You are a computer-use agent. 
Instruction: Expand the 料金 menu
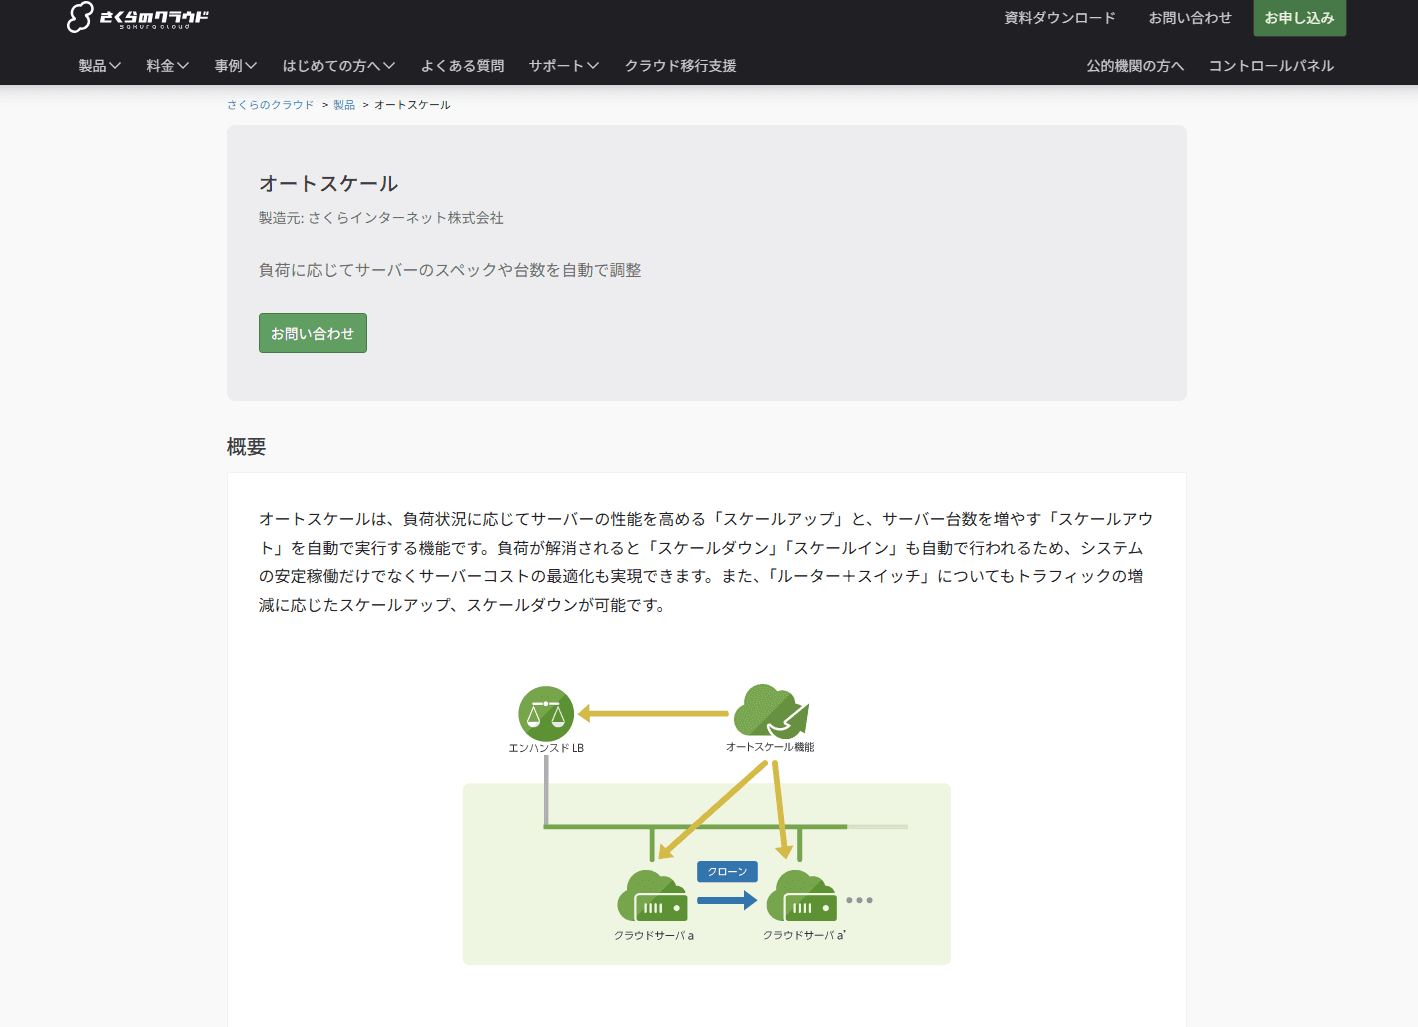coord(168,66)
